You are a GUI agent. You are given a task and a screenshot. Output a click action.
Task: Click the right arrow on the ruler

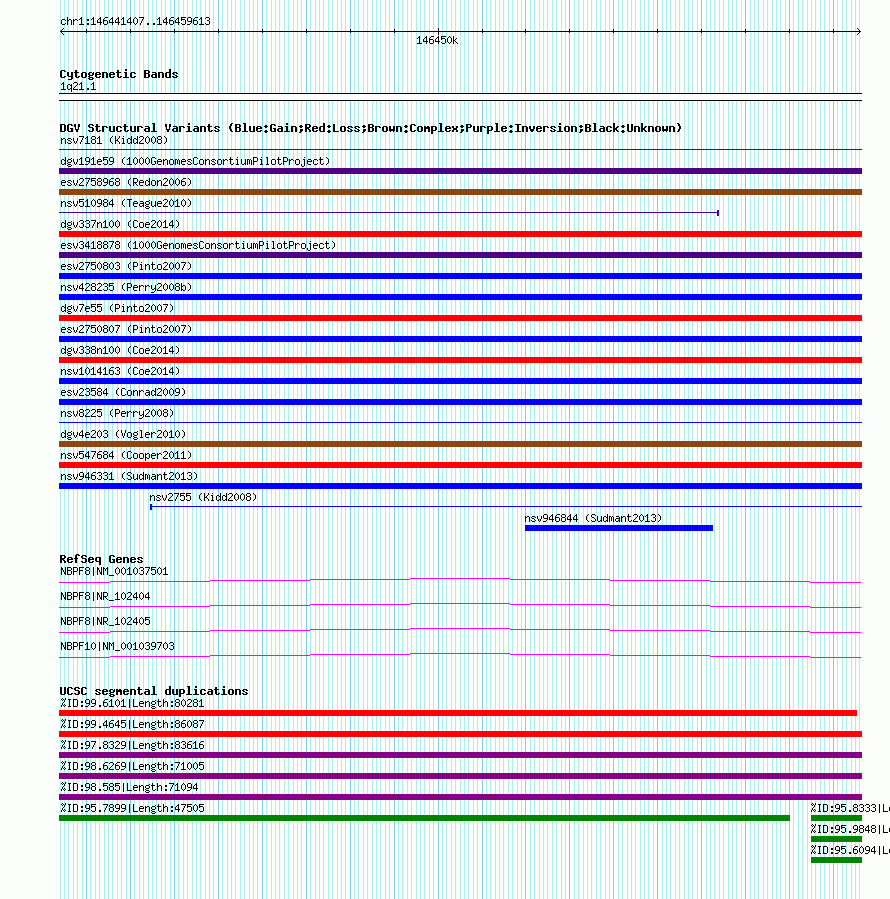(858, 32)
